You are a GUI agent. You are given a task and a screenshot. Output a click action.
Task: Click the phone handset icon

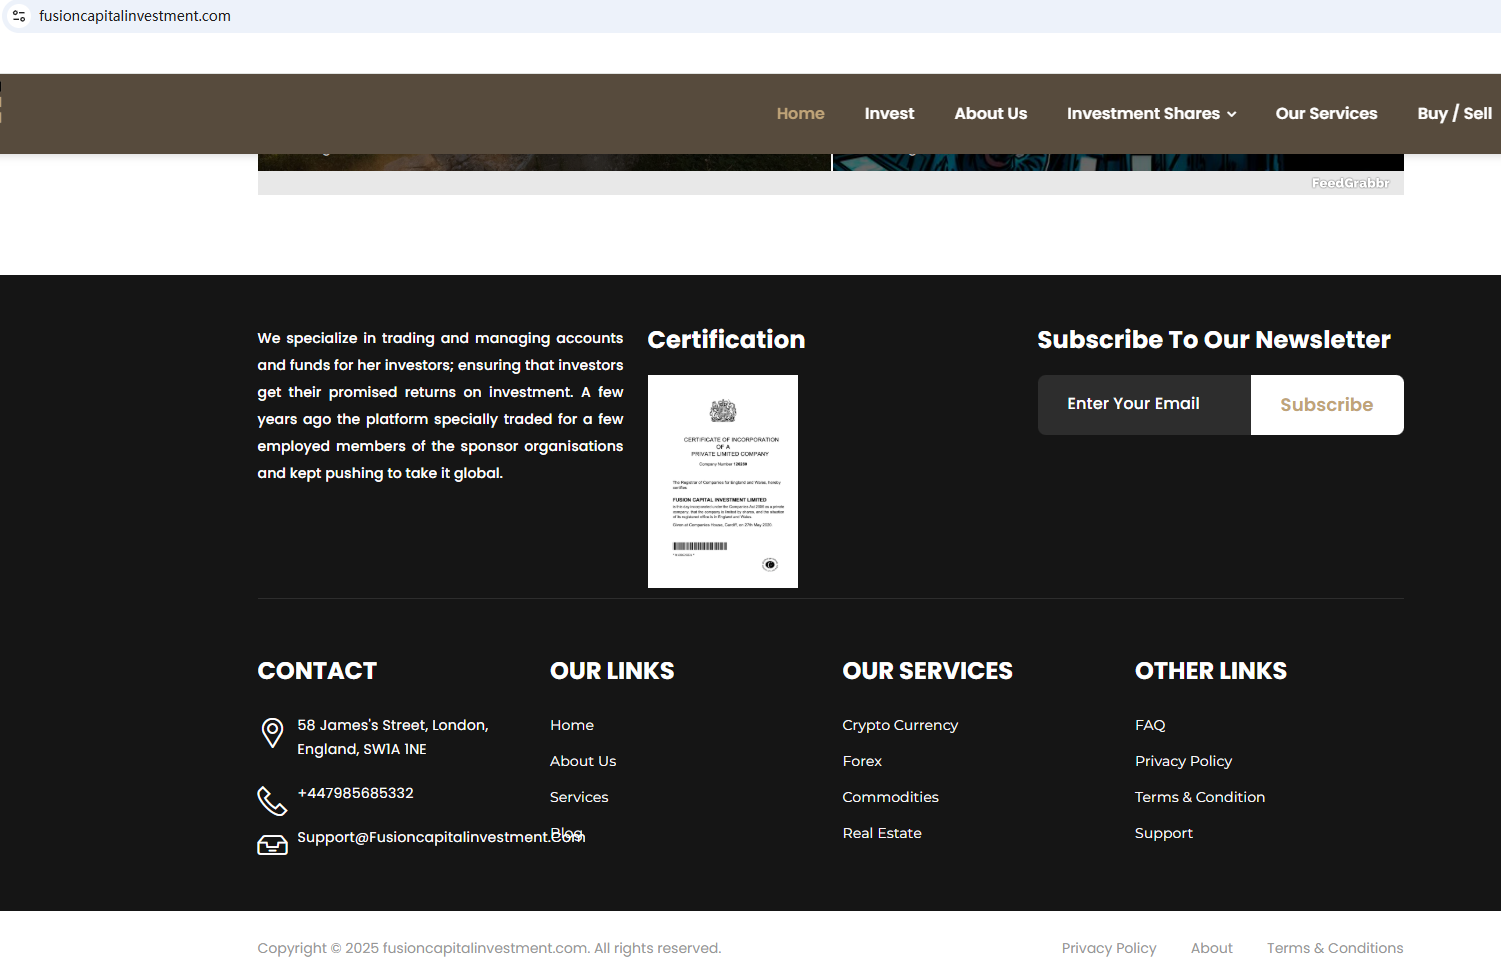(x=272, y=800)
